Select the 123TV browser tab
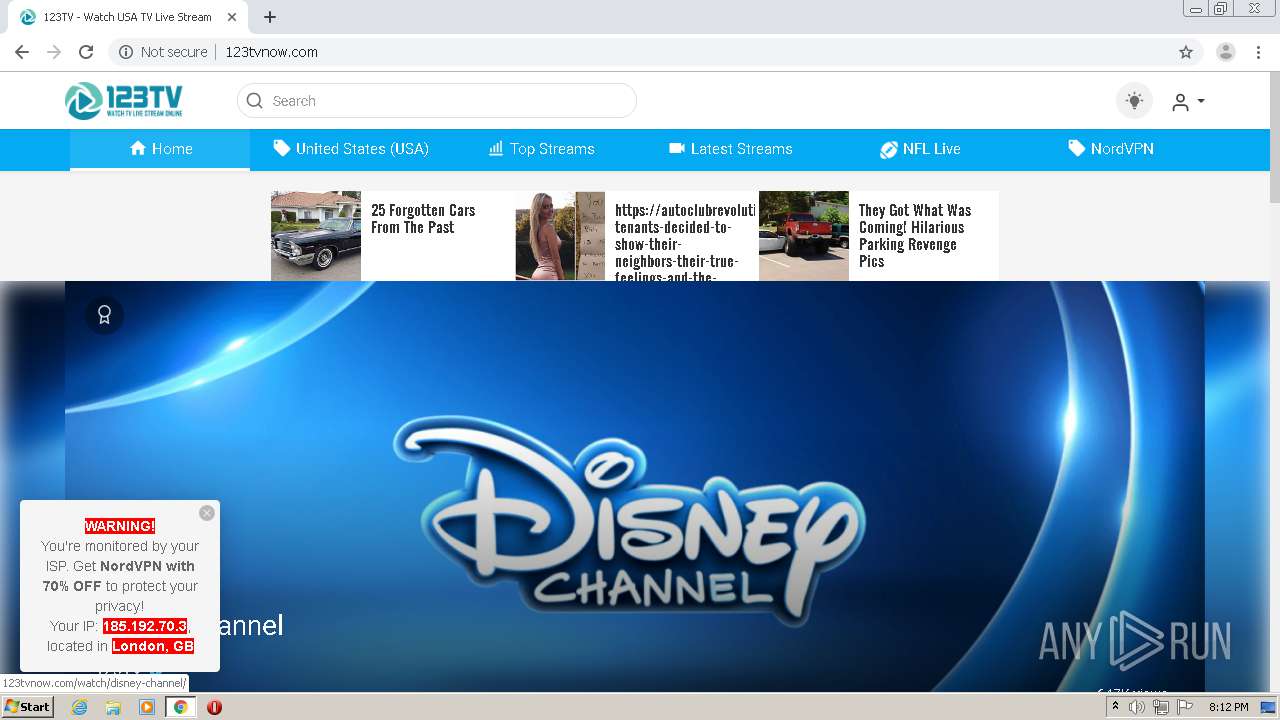Screen dimensions: 1280x720 (x=127, y=17)
